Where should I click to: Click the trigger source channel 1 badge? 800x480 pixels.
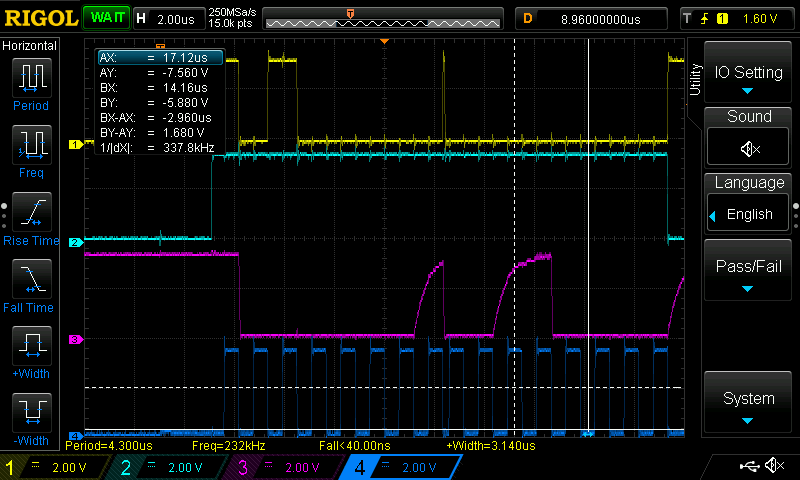coord(722,19)
